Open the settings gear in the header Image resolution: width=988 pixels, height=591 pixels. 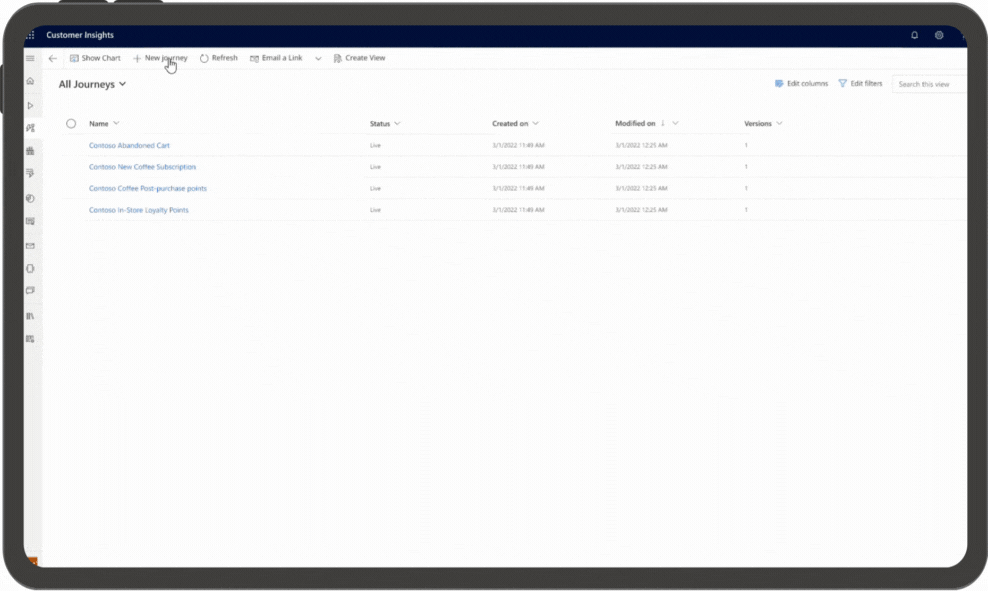[939, 35]
